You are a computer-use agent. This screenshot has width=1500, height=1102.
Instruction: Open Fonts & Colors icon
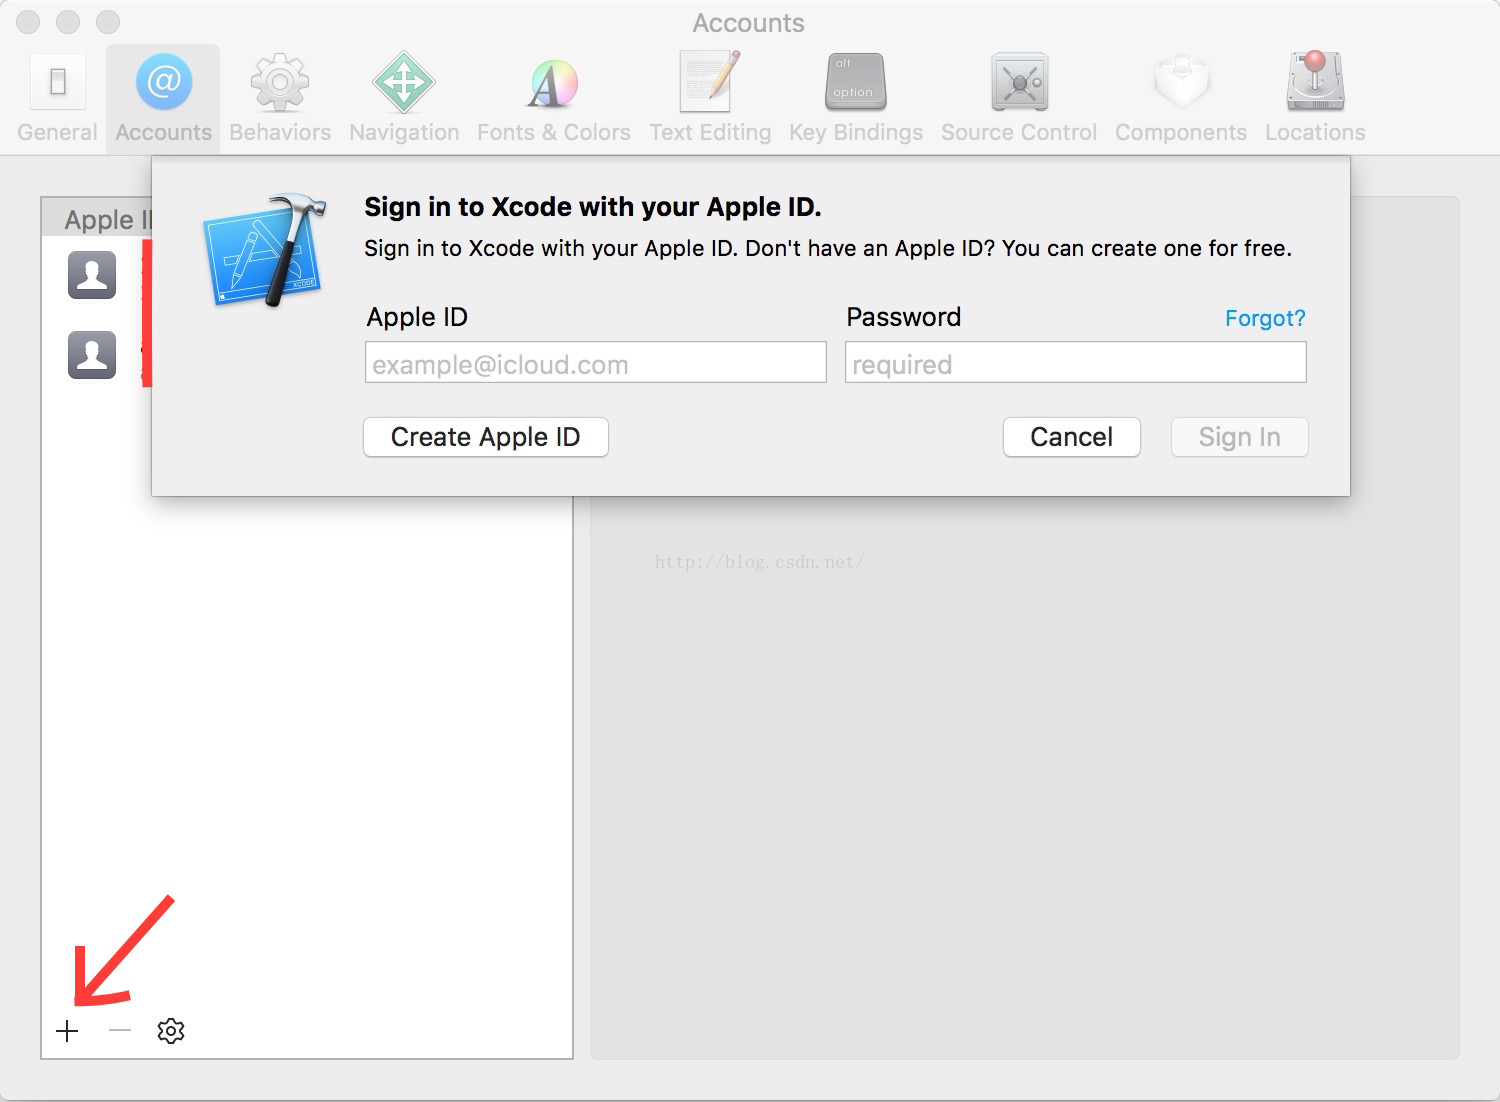click(553, 84)
